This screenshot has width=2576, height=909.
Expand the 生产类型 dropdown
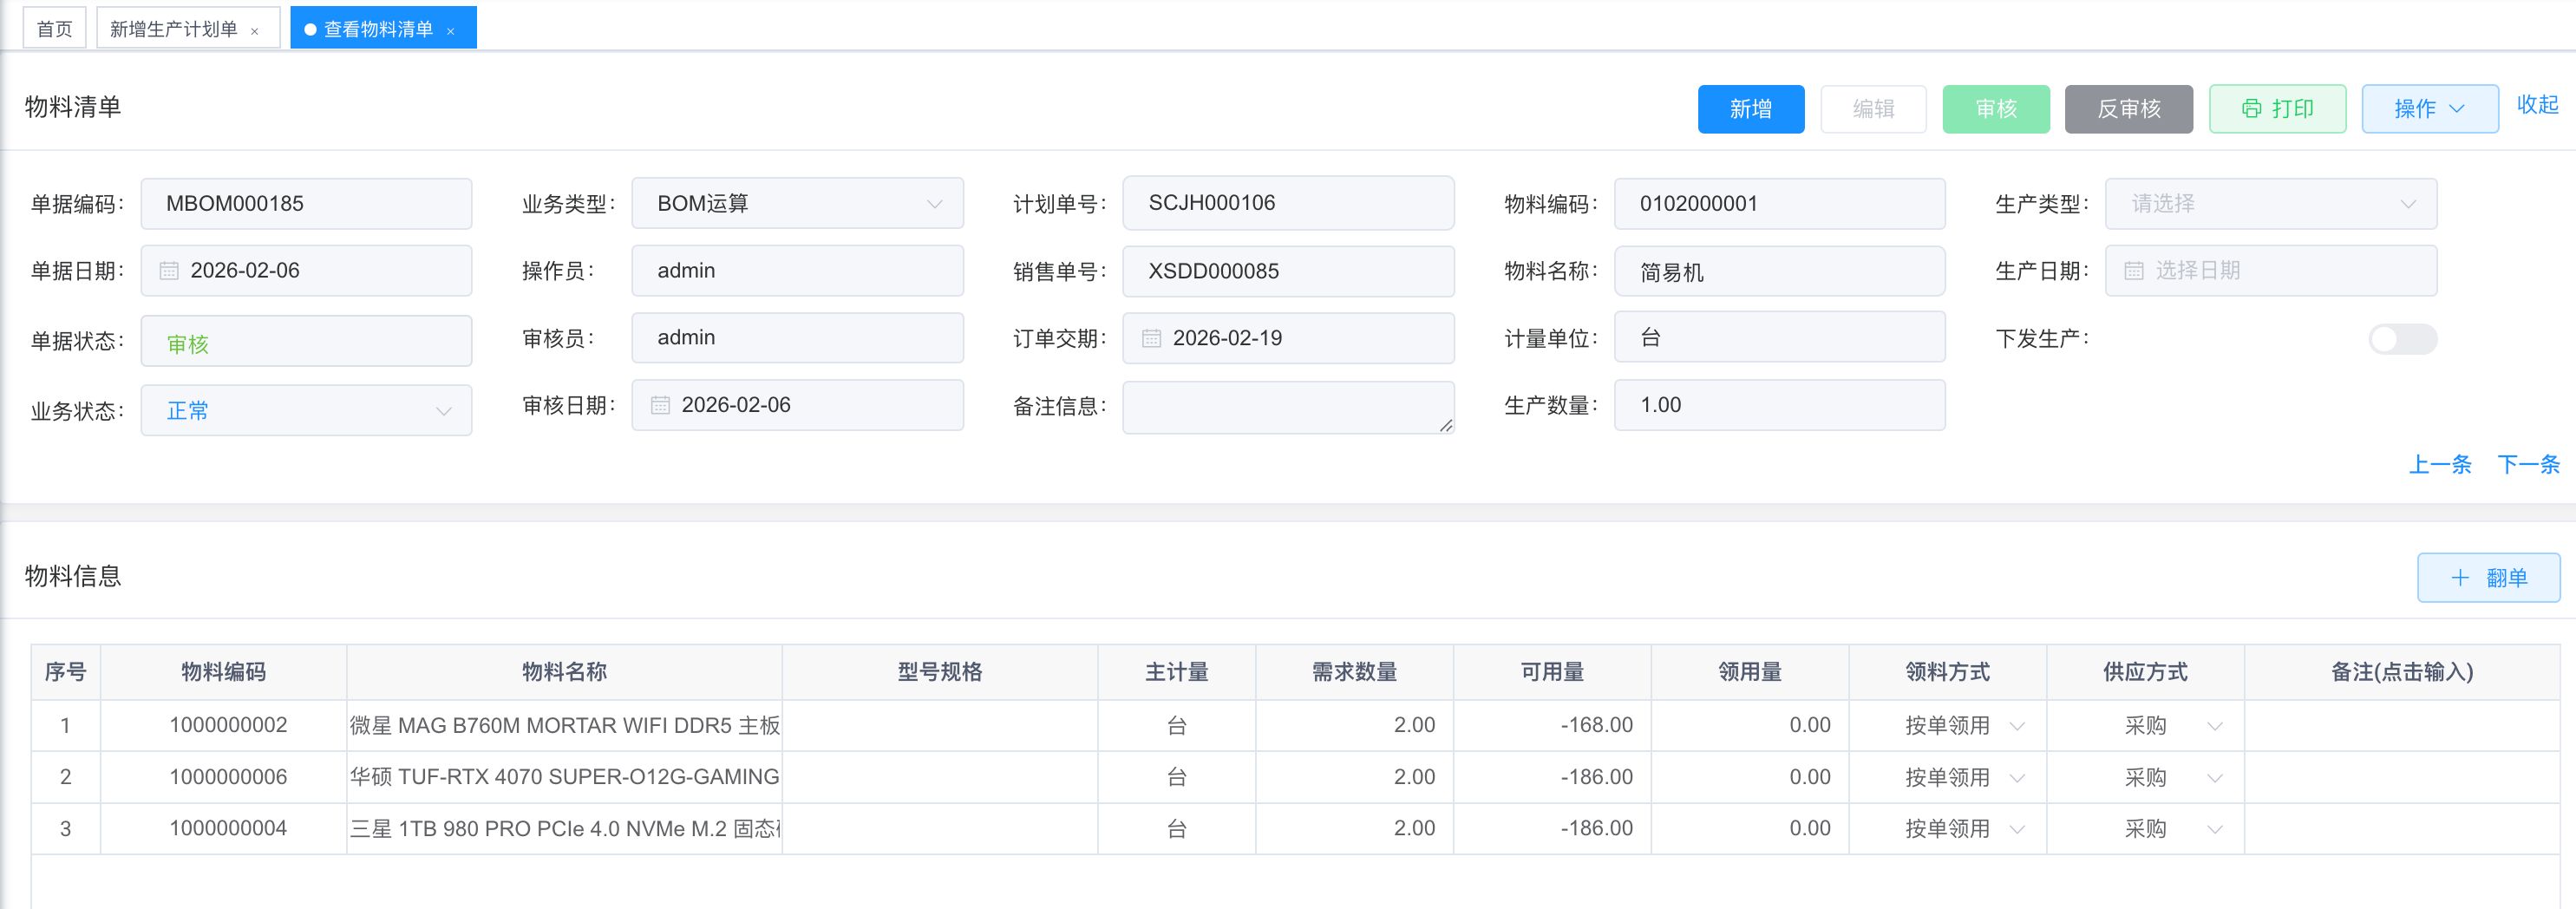pos(2270,204)
